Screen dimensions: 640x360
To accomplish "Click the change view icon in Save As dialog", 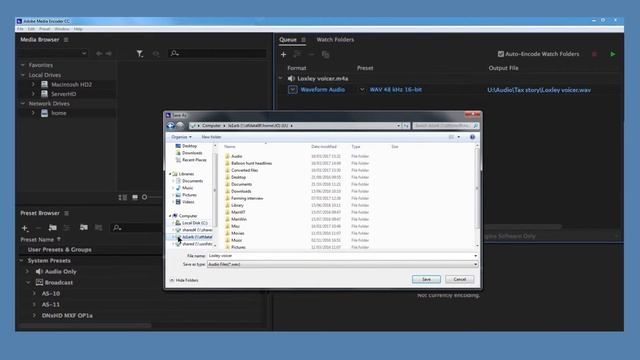I will pyautogui.click(x=451, y=137).
